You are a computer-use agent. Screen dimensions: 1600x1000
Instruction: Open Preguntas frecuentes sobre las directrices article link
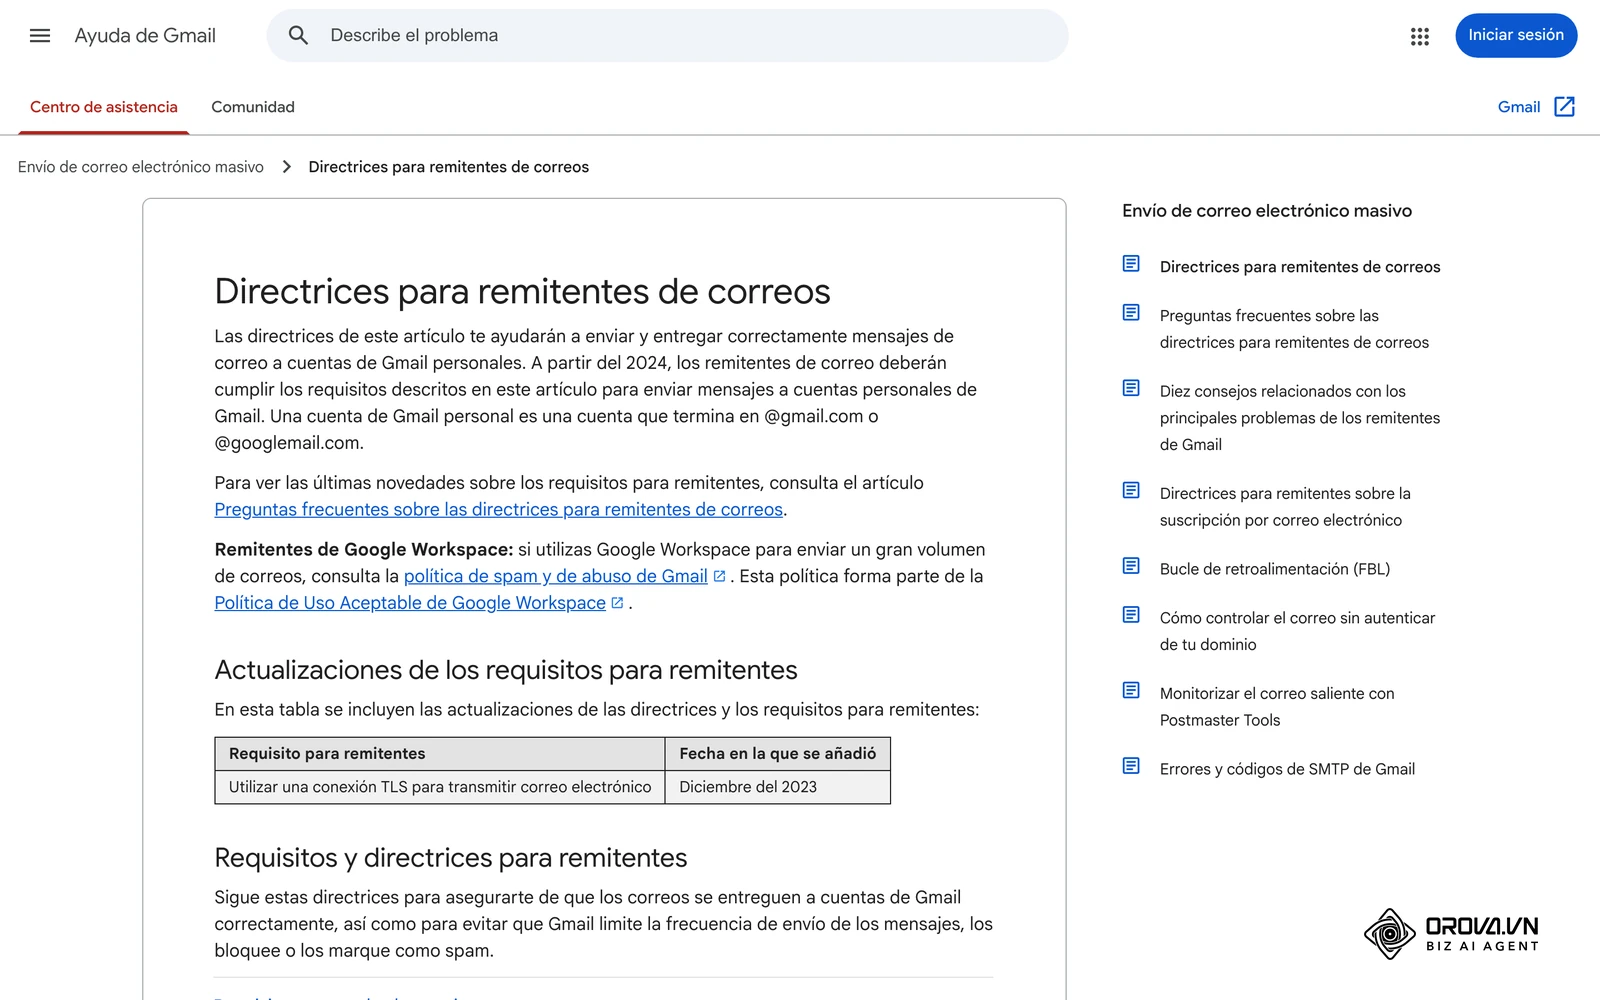tap(498, 510)
